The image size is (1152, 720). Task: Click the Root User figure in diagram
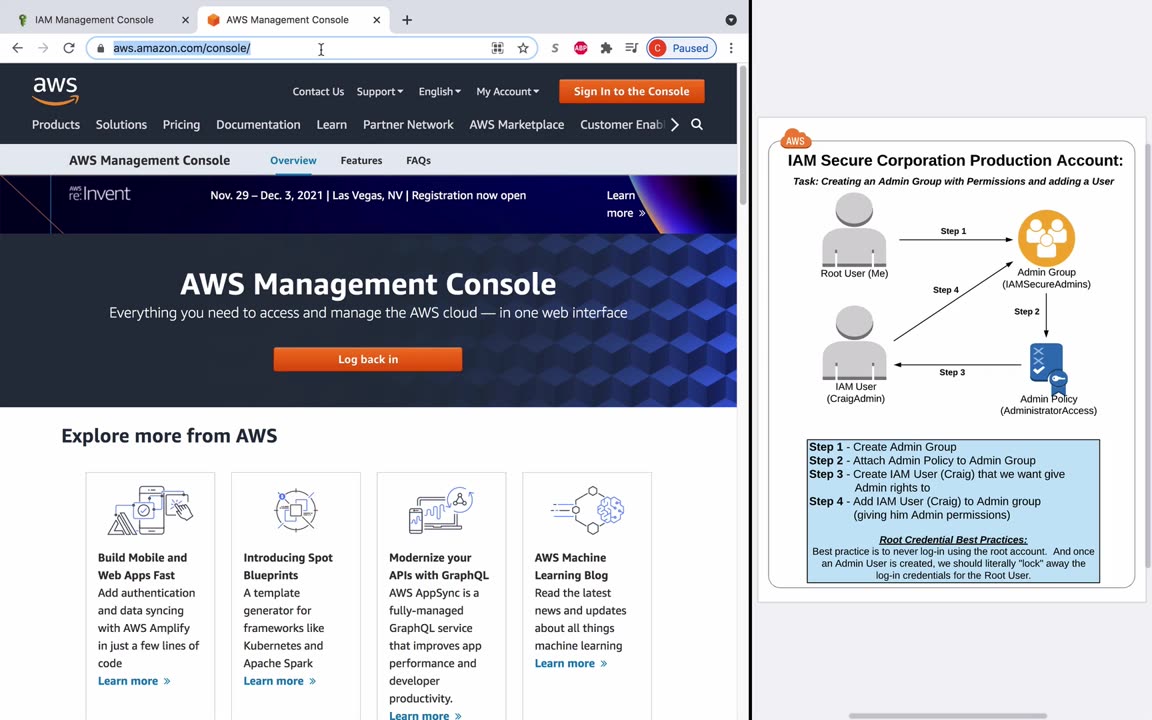pyautogui.click(x=854, y=230)
